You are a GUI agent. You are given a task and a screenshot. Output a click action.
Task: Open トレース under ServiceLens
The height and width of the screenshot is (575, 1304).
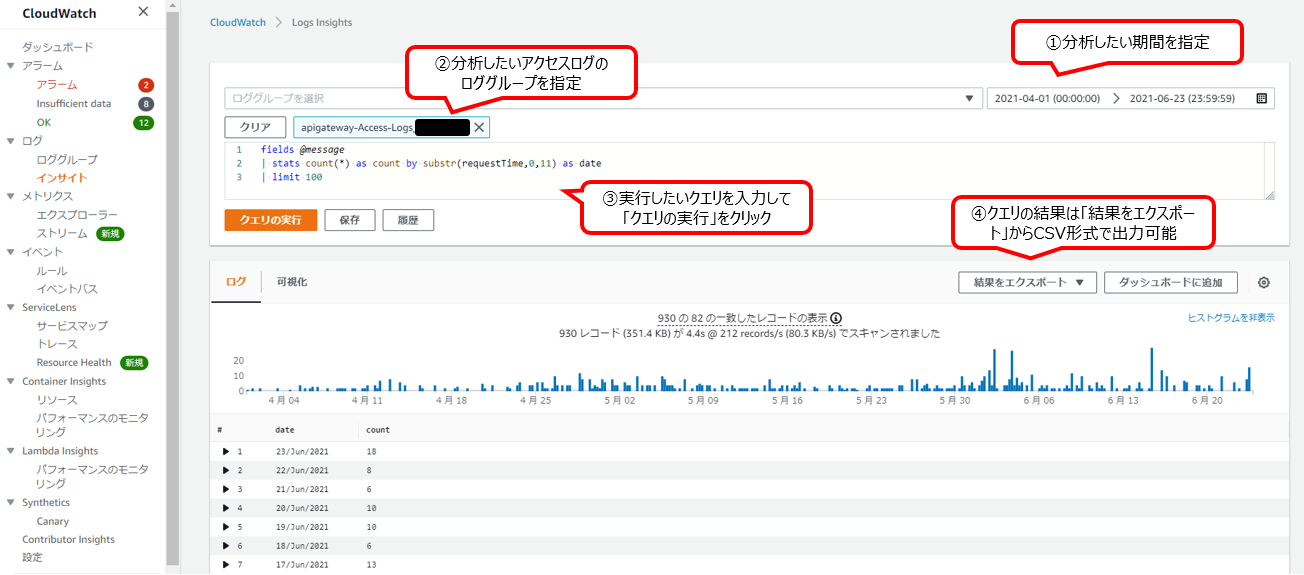point(57,344)
